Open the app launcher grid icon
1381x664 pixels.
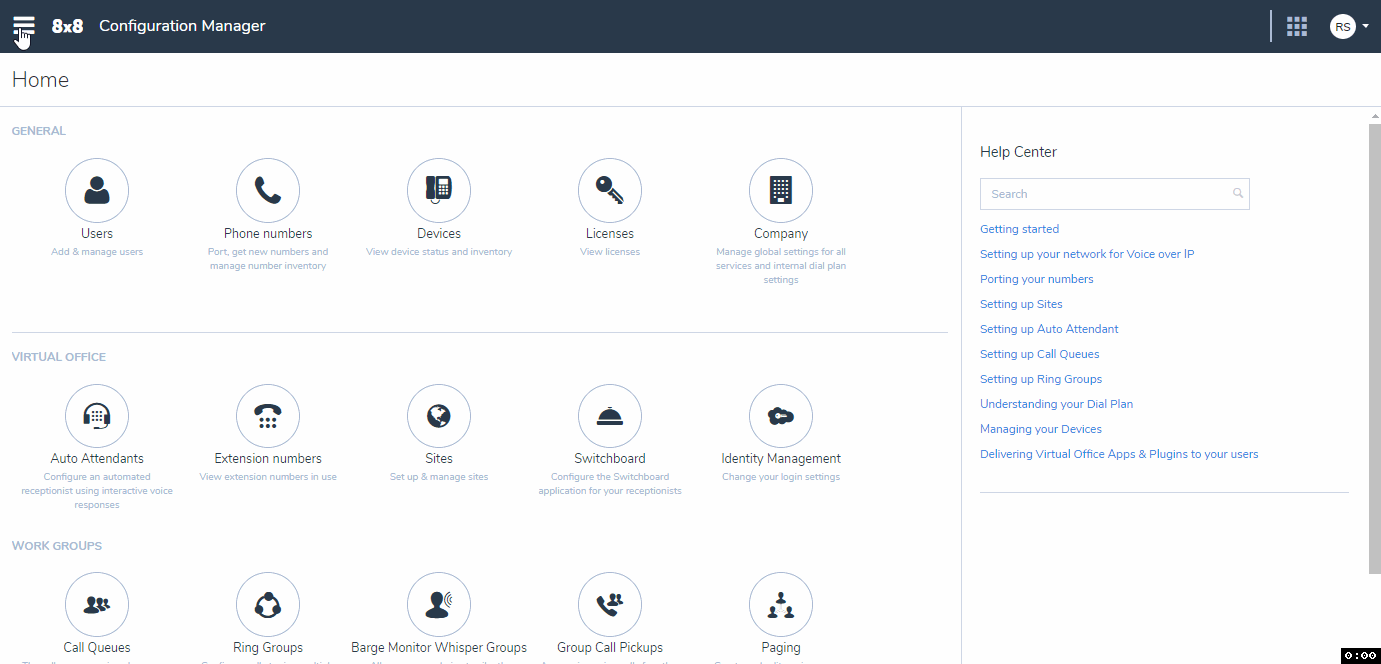(x=1297, y=27)
